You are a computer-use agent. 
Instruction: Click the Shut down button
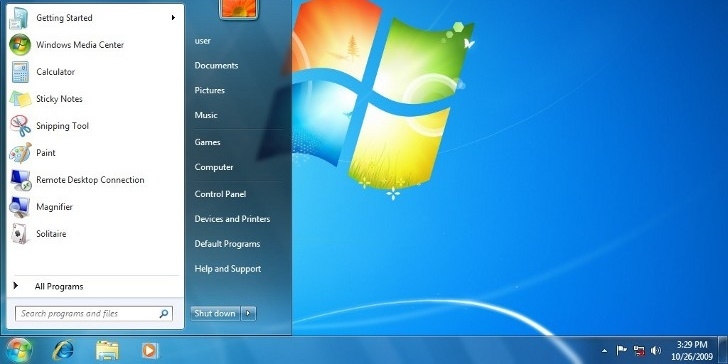pyautogui.click(x=215, y=314)
